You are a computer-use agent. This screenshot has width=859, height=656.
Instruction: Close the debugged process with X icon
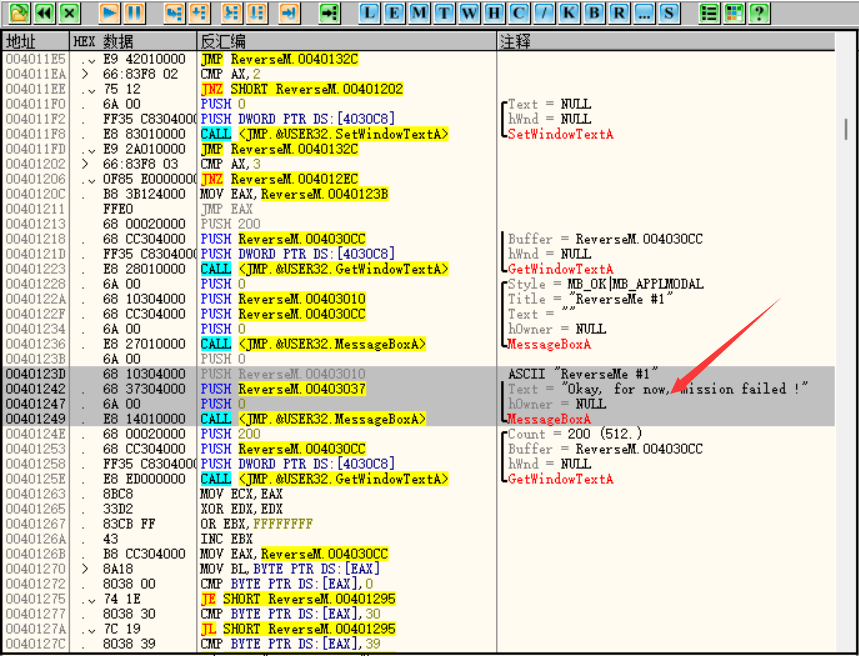[69, 13]
